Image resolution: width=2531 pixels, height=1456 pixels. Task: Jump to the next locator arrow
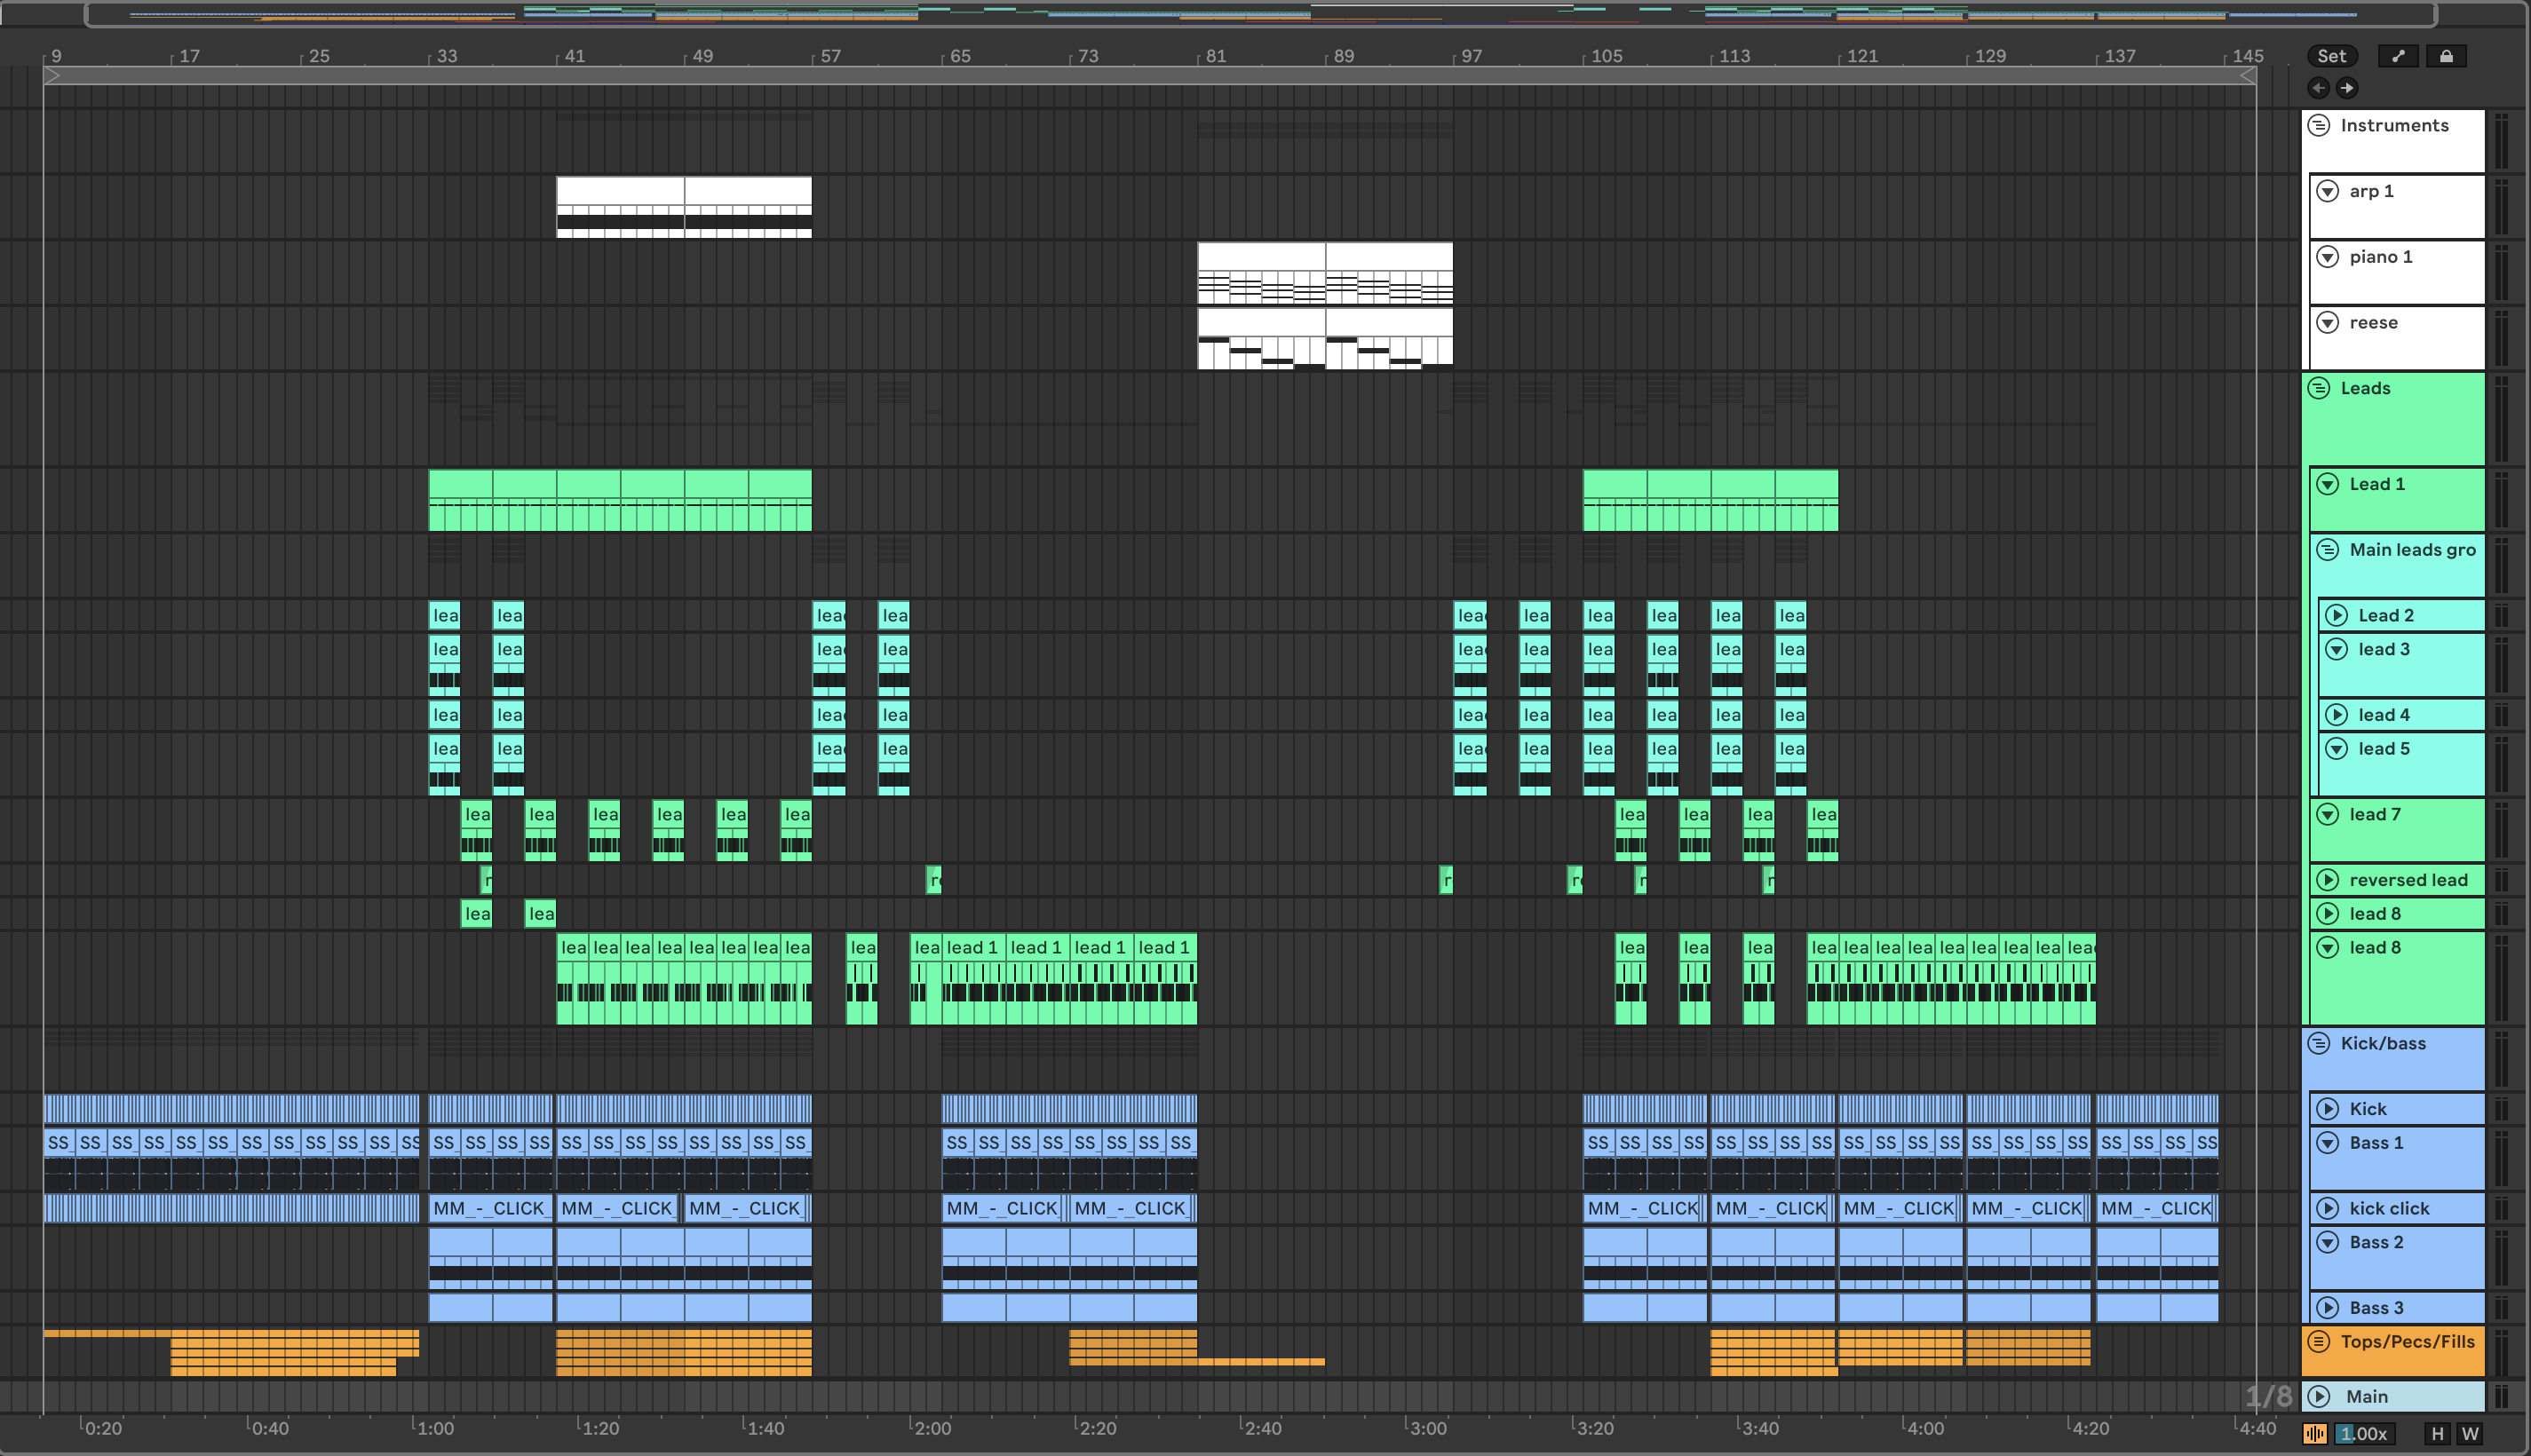2346,88
